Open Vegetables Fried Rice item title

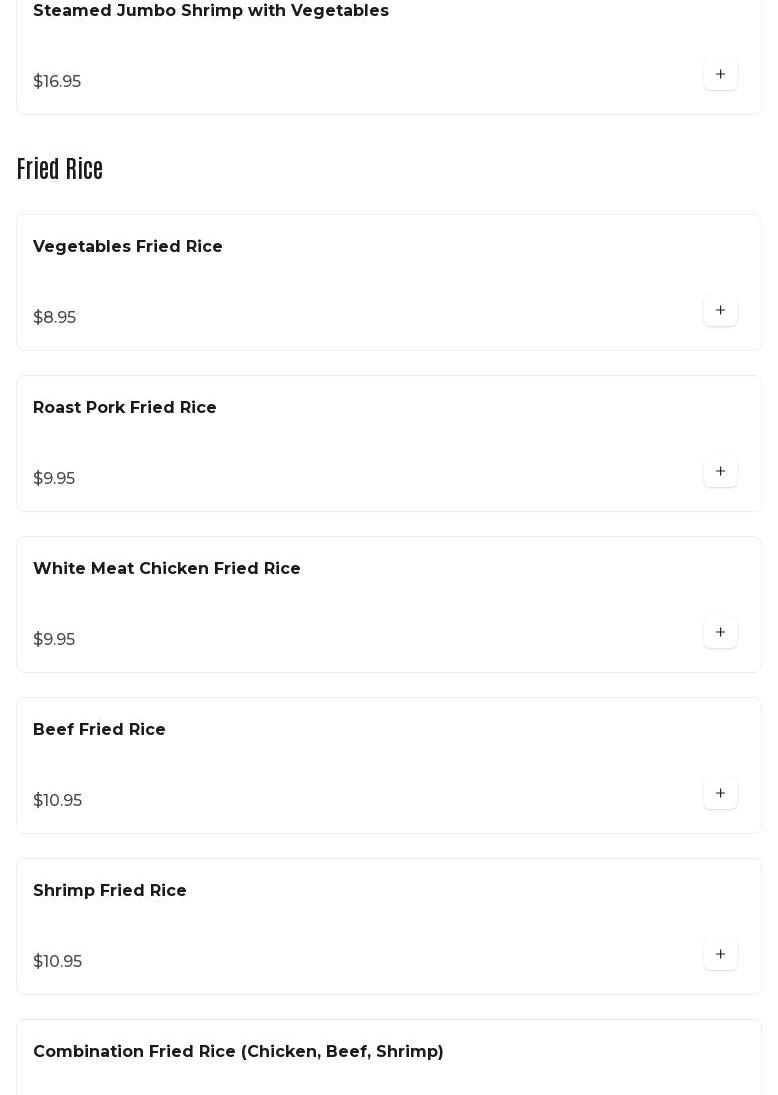[x=128, y=247]
